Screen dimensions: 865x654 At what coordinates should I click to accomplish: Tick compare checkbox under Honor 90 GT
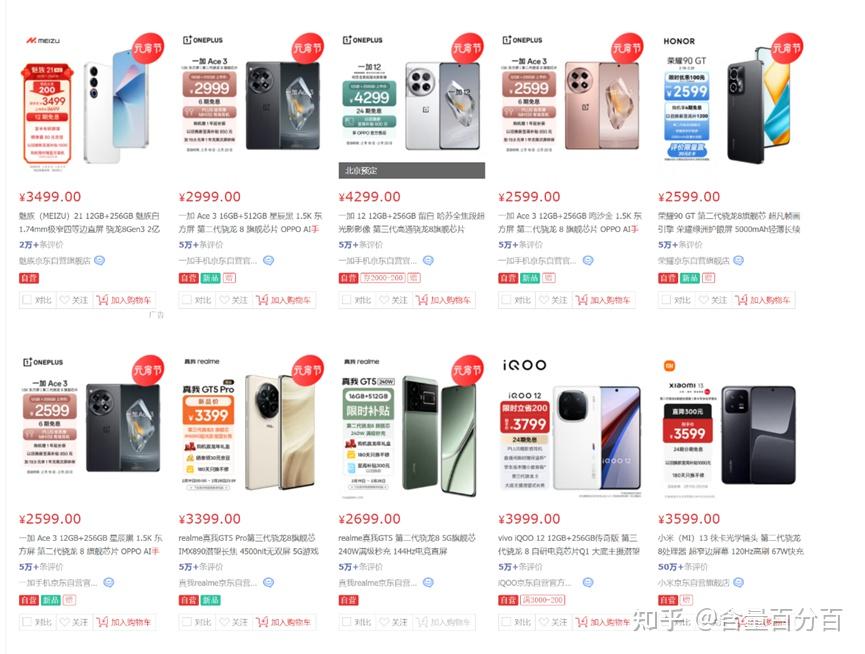pos(666,300)
